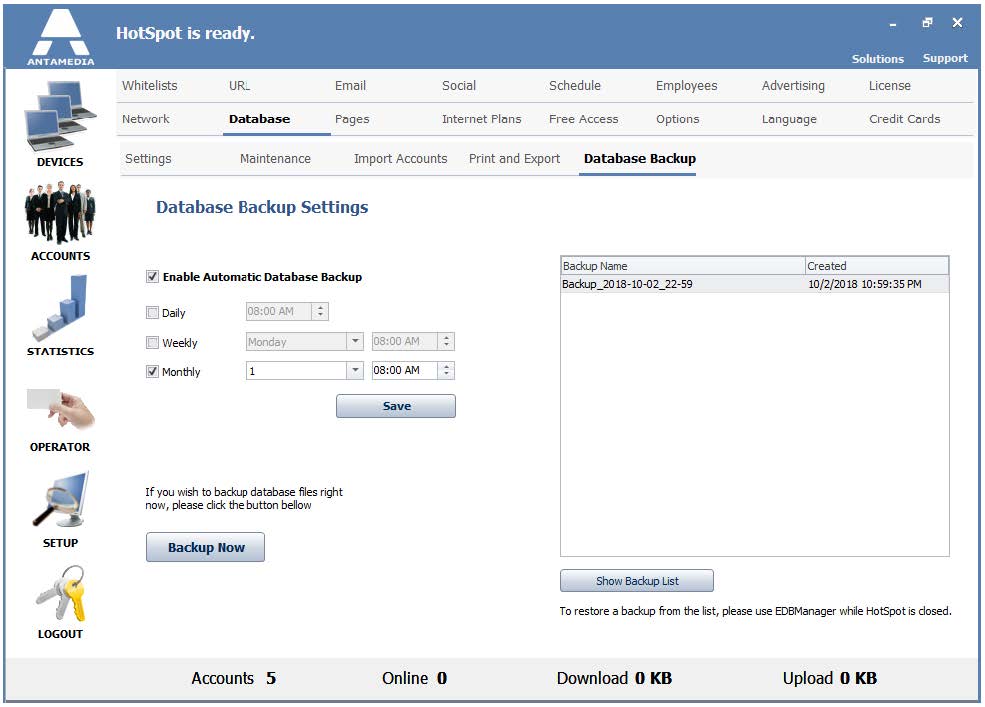This screenshot has height=707, width=985.
Task: Switch to the Credit Cards tab
Action: 905,119
